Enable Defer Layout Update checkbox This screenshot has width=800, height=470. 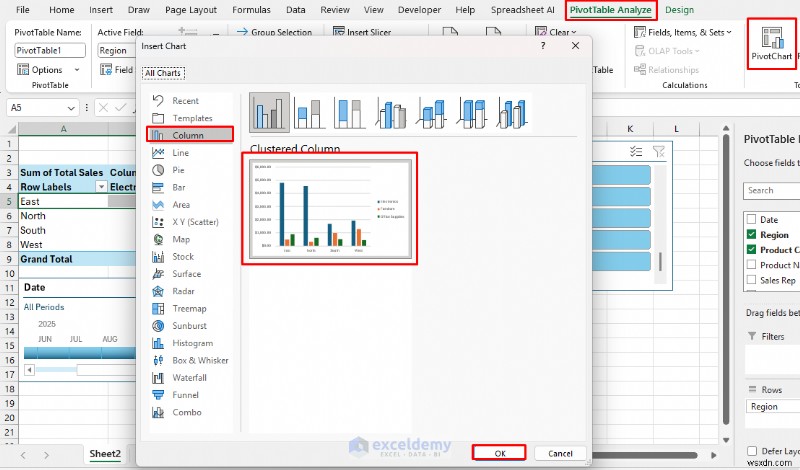click(752, 451)
